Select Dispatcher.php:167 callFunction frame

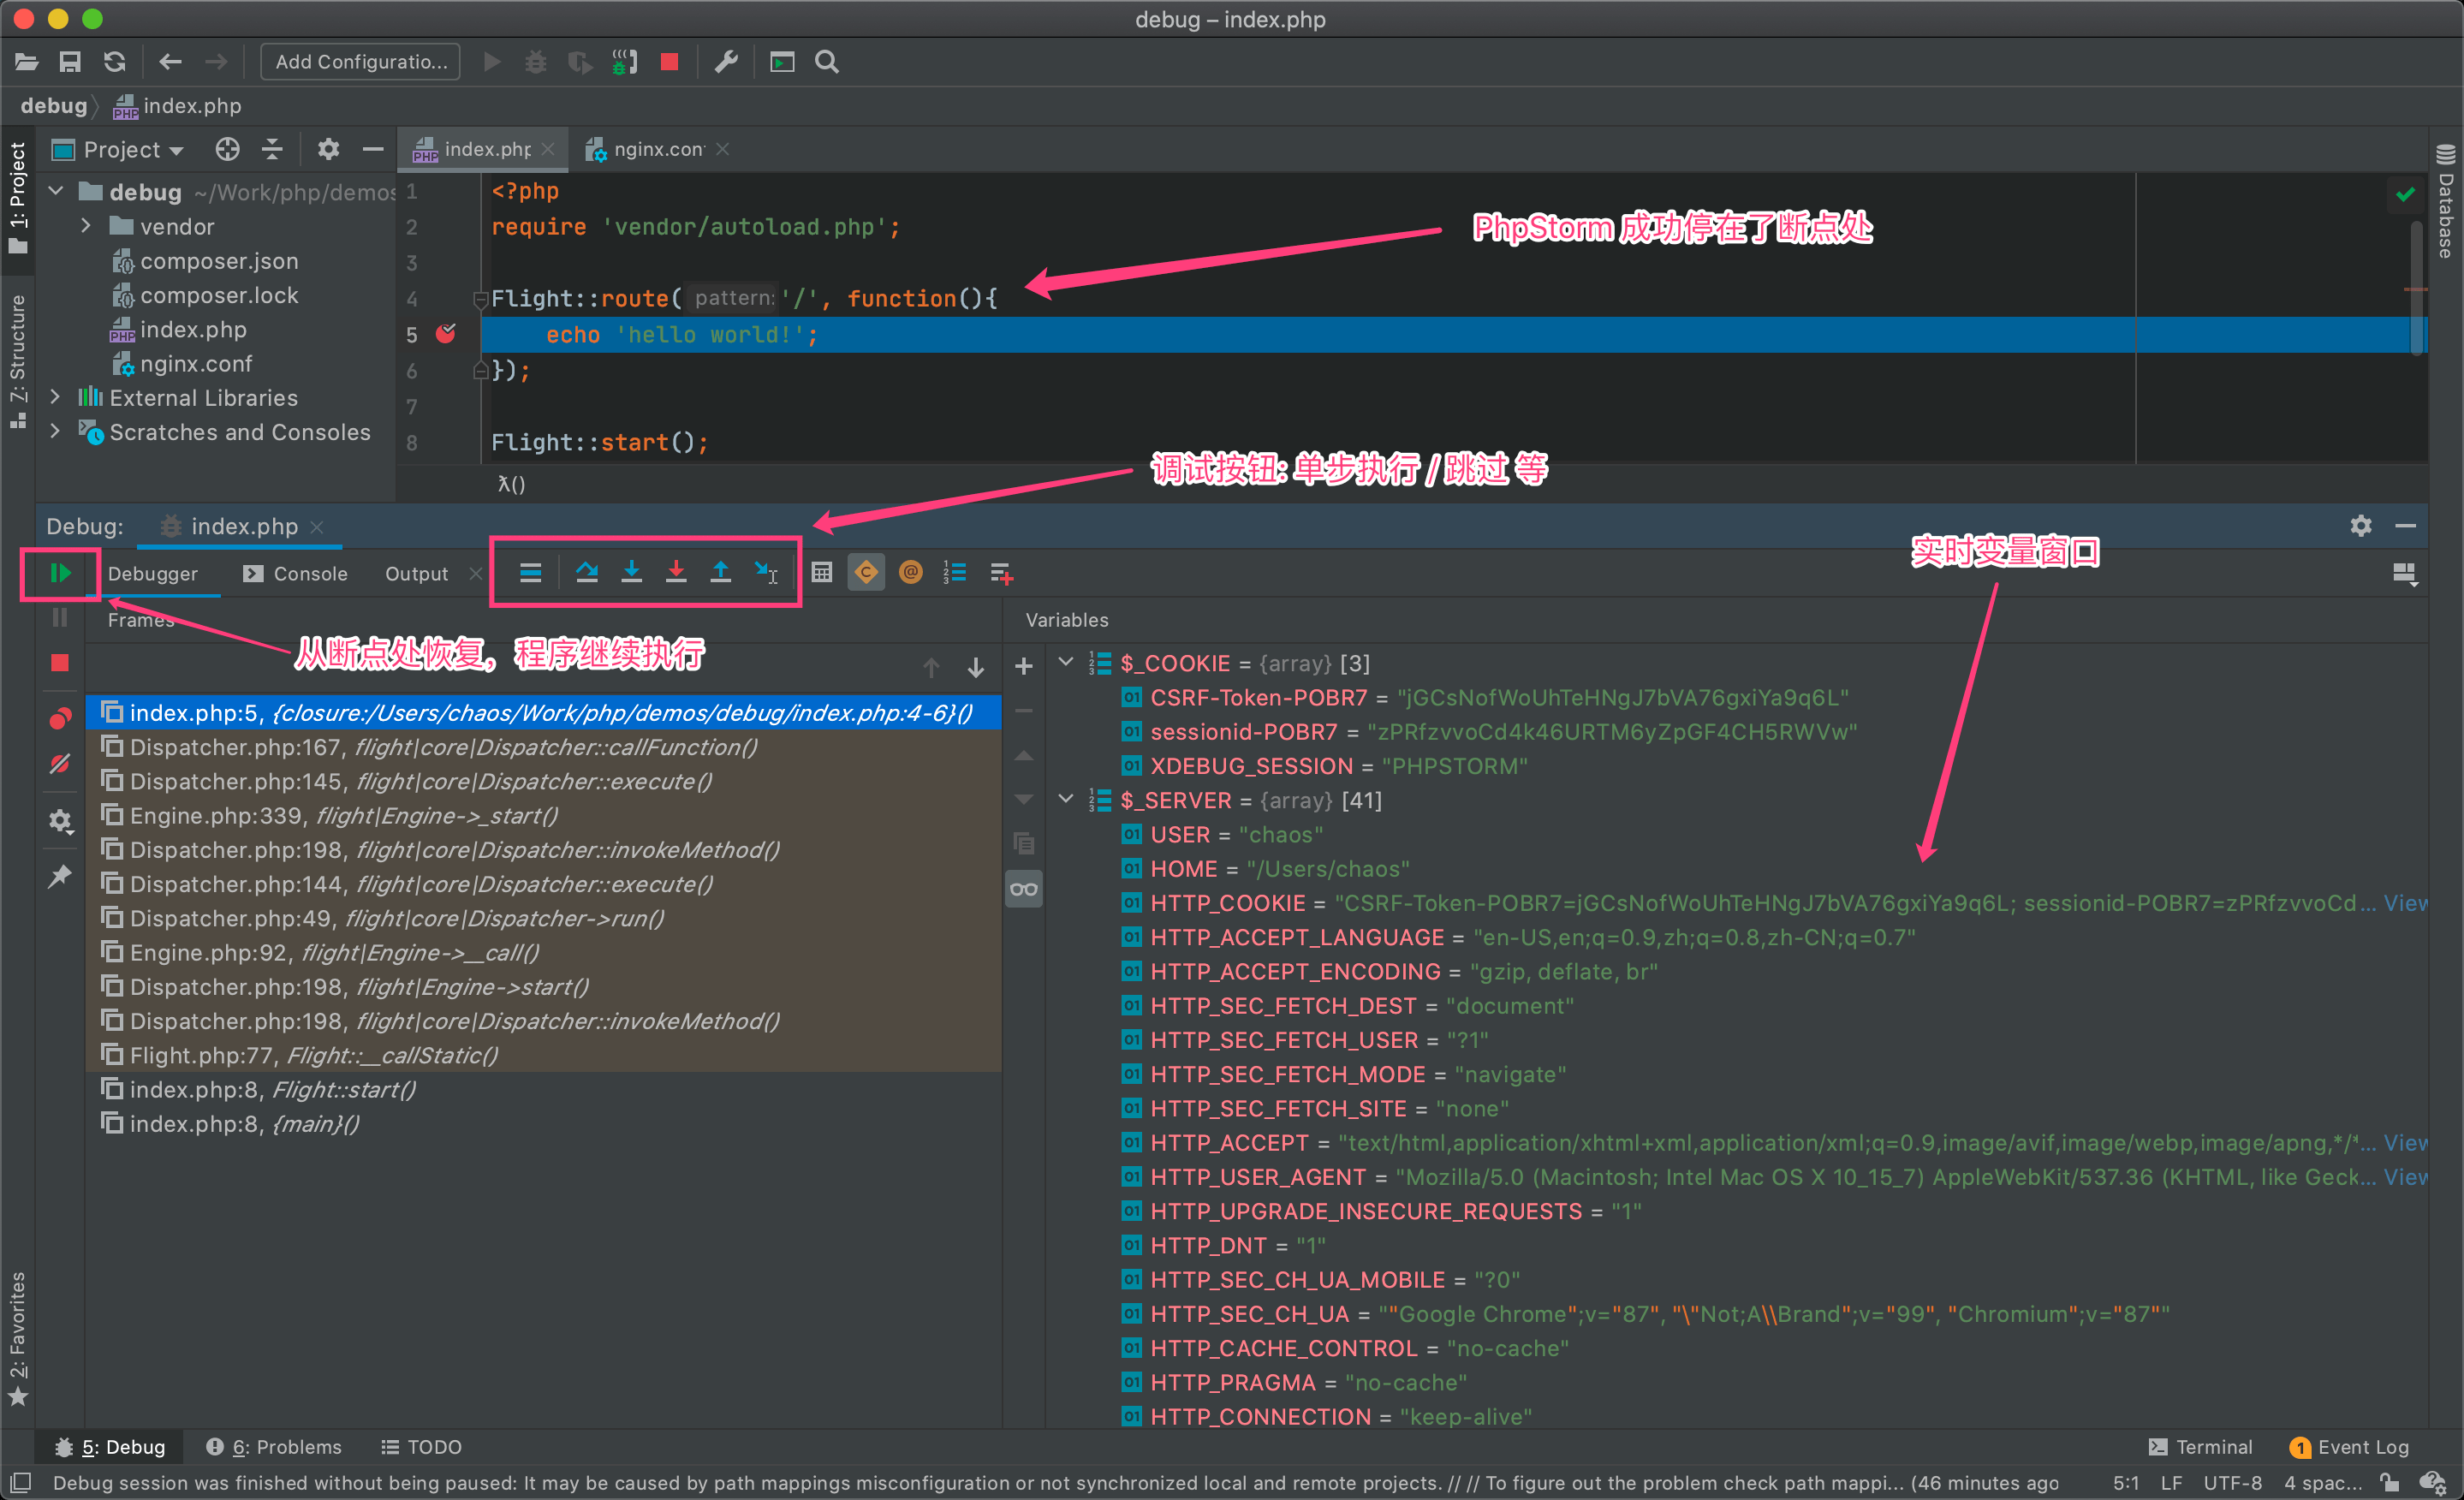[x=544, y=747]
